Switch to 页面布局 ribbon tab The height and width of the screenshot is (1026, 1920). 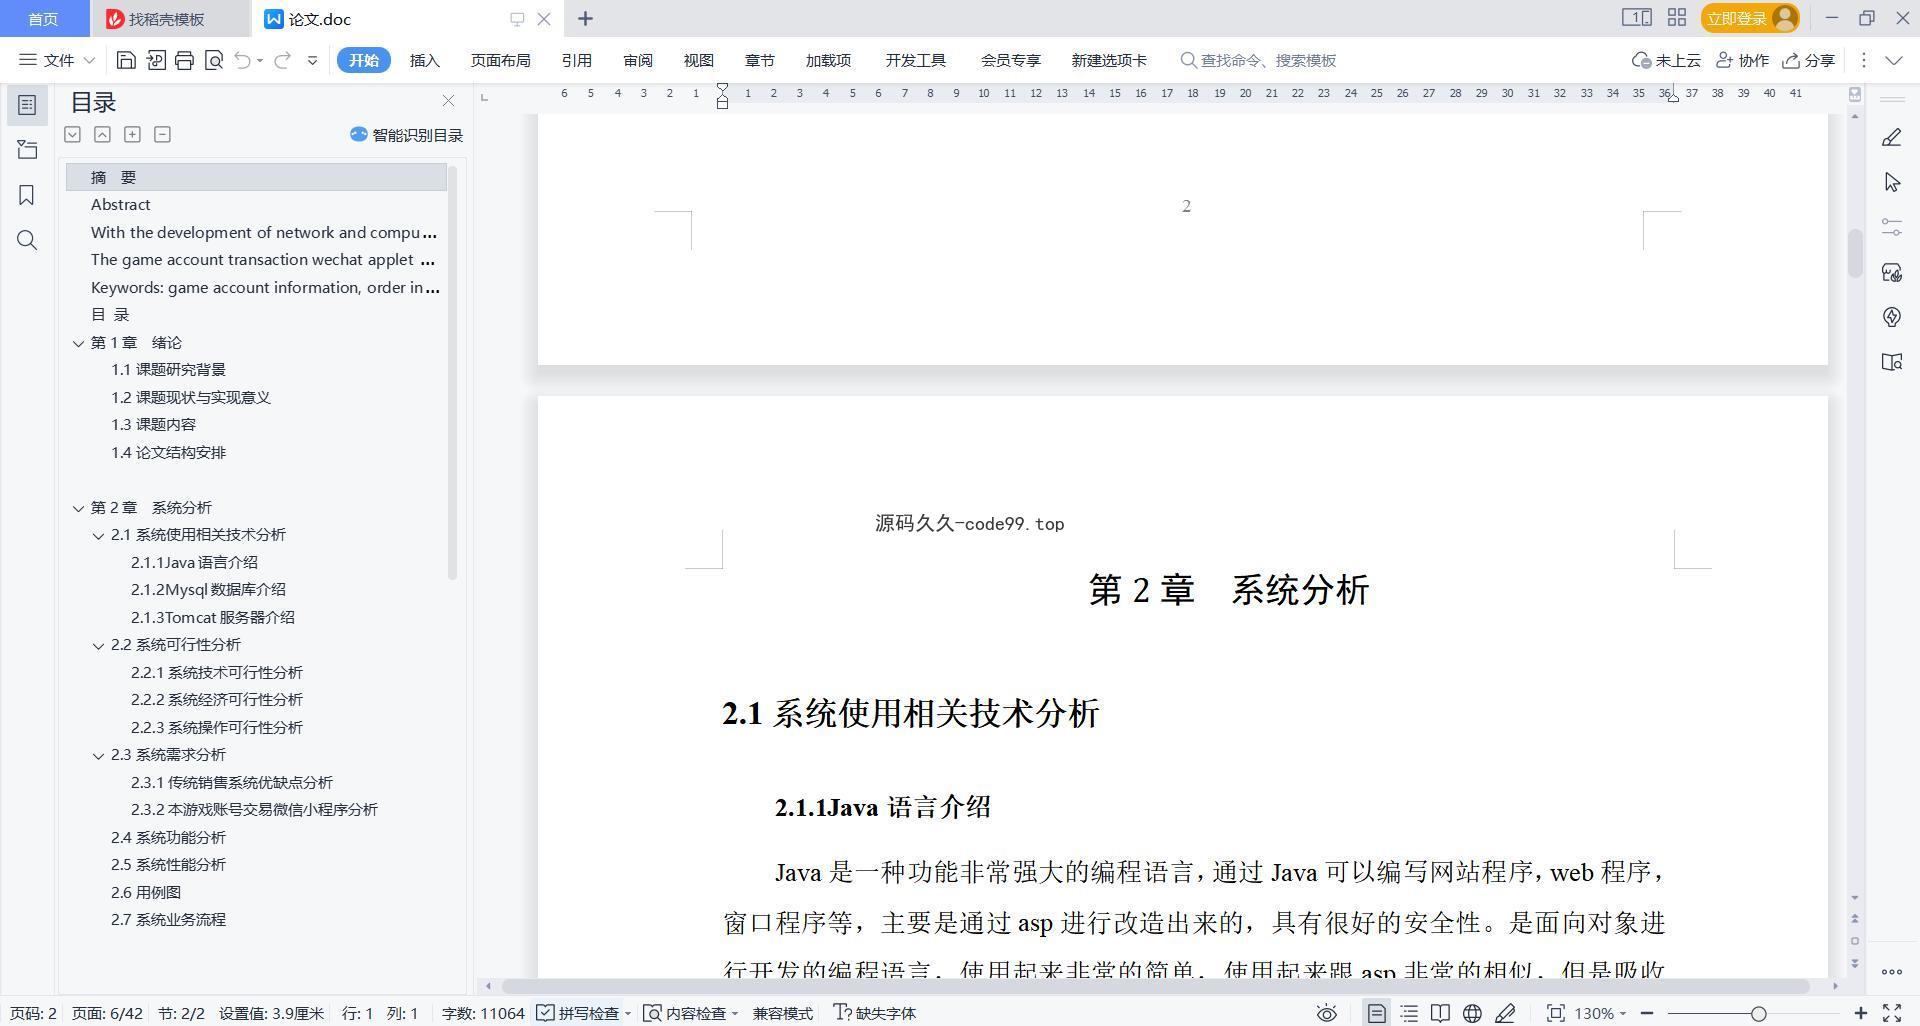(500, 60)
